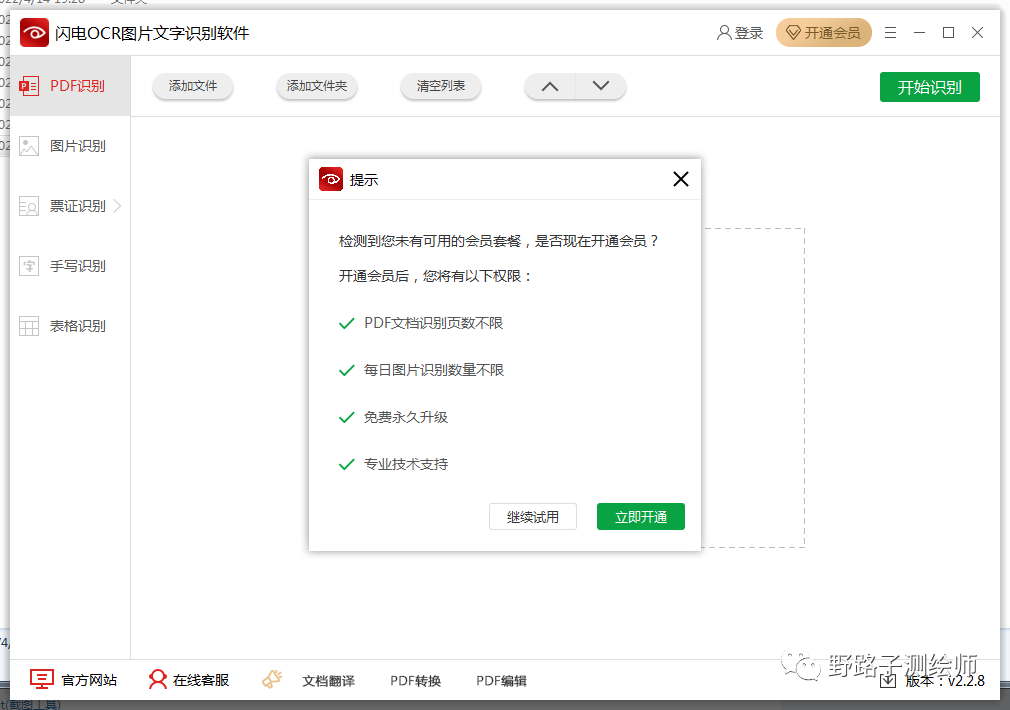
Task: Click the PDF识别 sidebar icon
Action: click(x=29, y=86)
